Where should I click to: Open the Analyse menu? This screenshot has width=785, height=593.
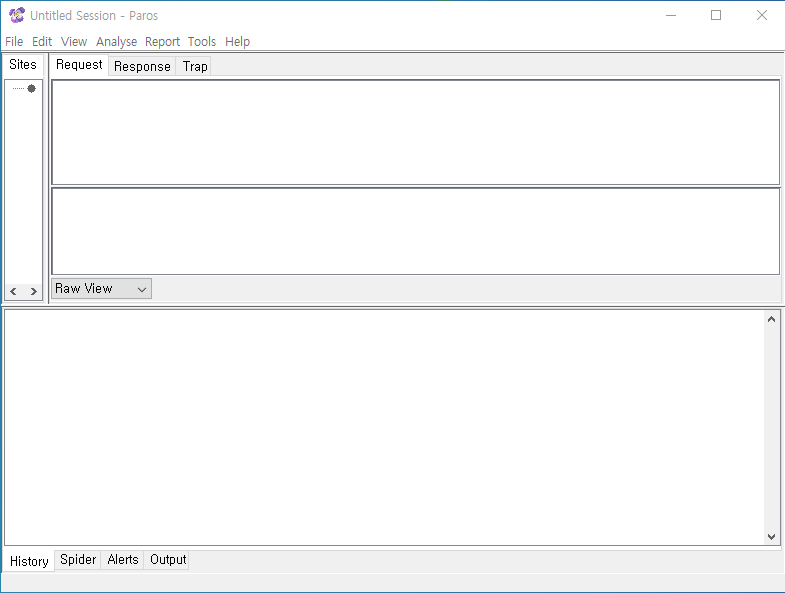pos(116,42)
